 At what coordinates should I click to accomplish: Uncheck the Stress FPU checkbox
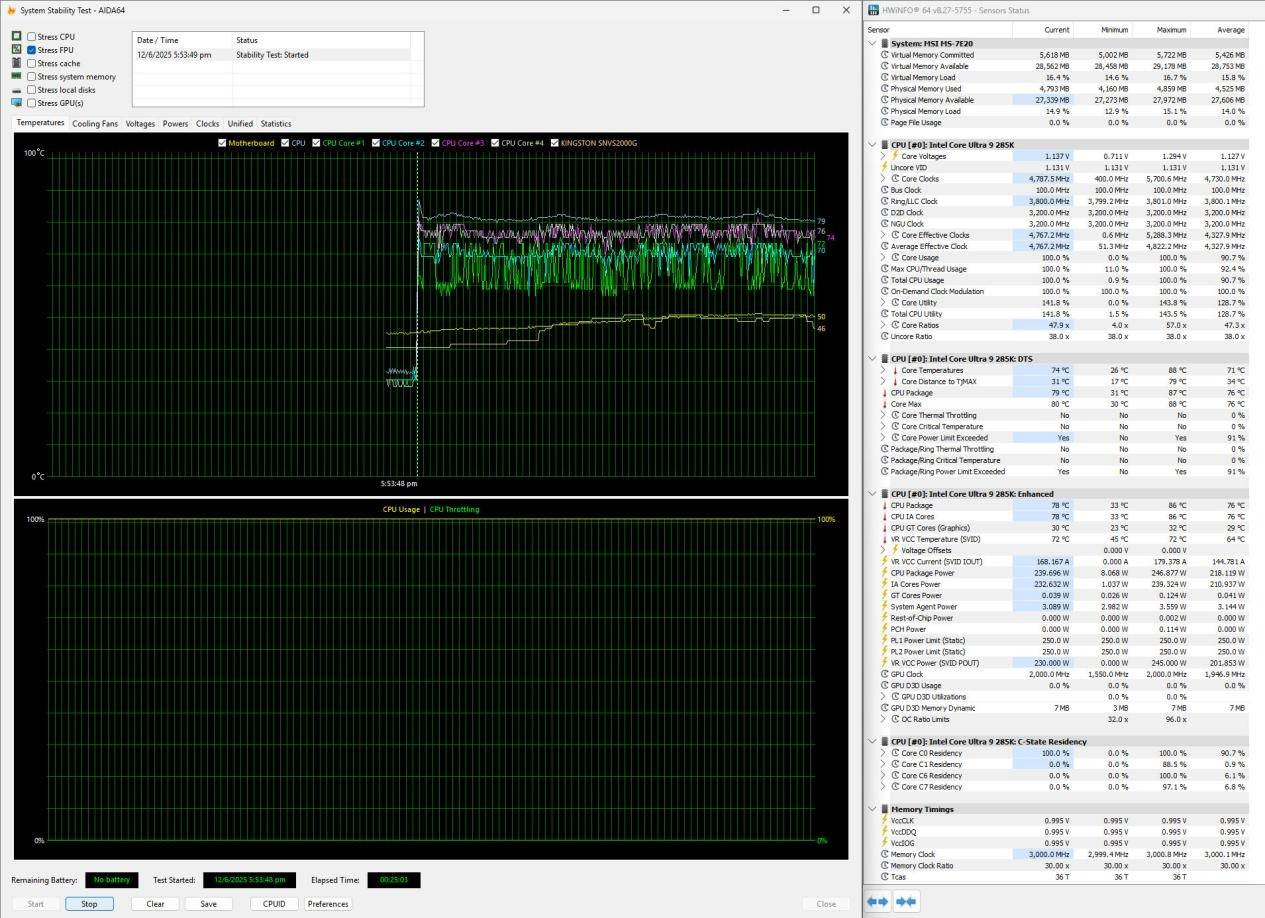tap(32, 50)
